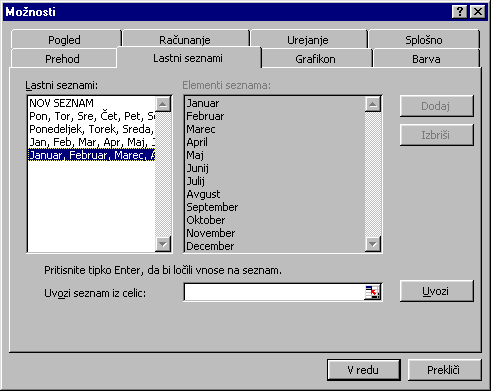The image size is (491, 391).
Task: Click down arrow of Elementi seznama scrollbar
Action: tap(373, 244)
